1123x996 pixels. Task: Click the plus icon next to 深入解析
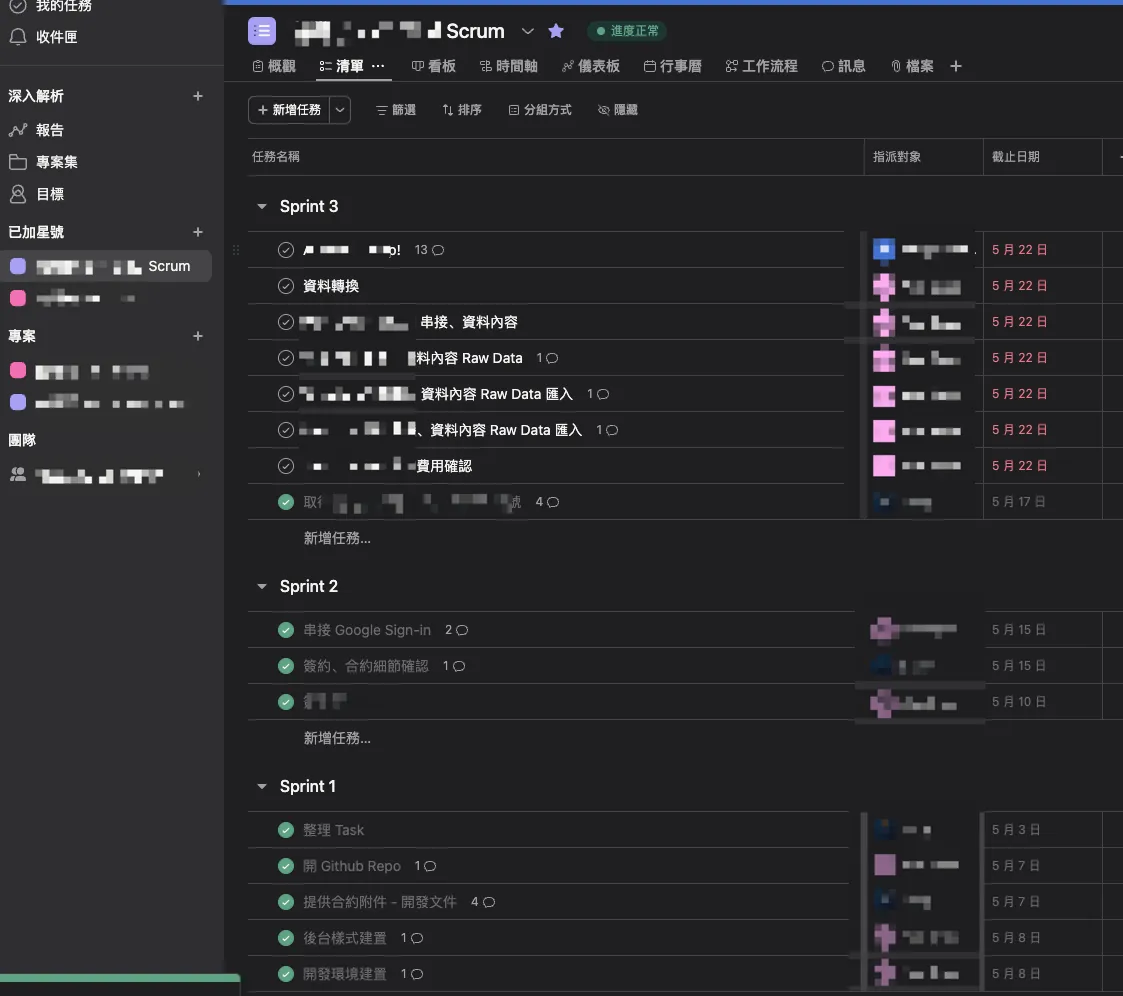198,96
